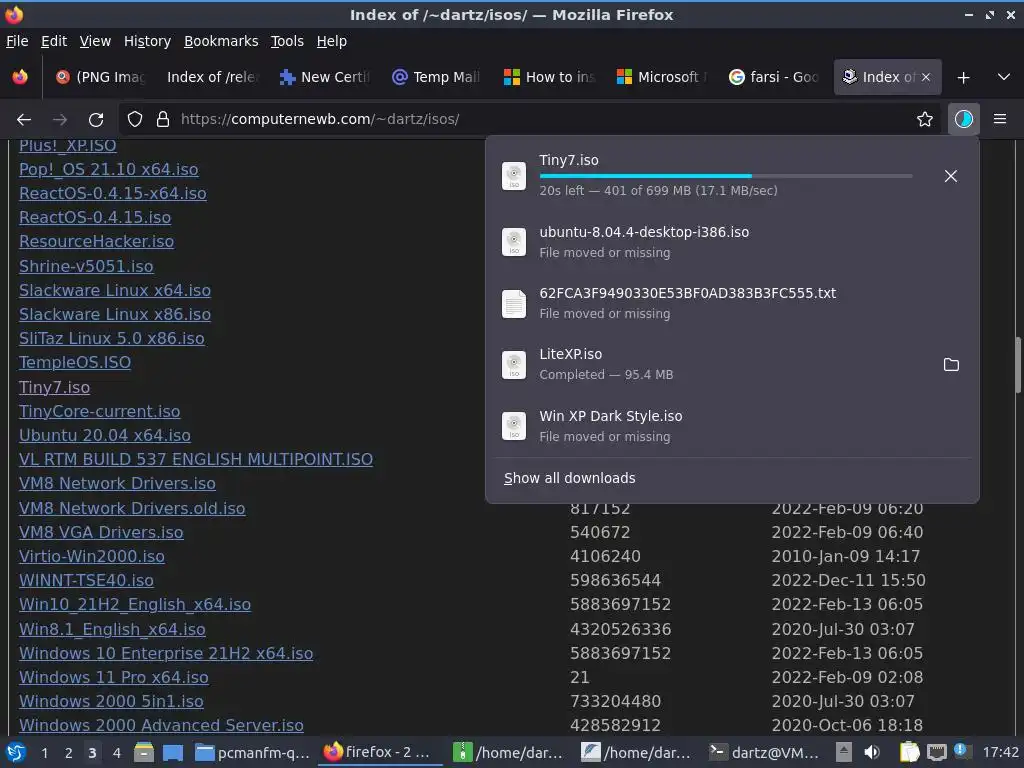Cancel the Tiny7.iso download
This screenshot has height=768, width=1024.
coord(951,176)
